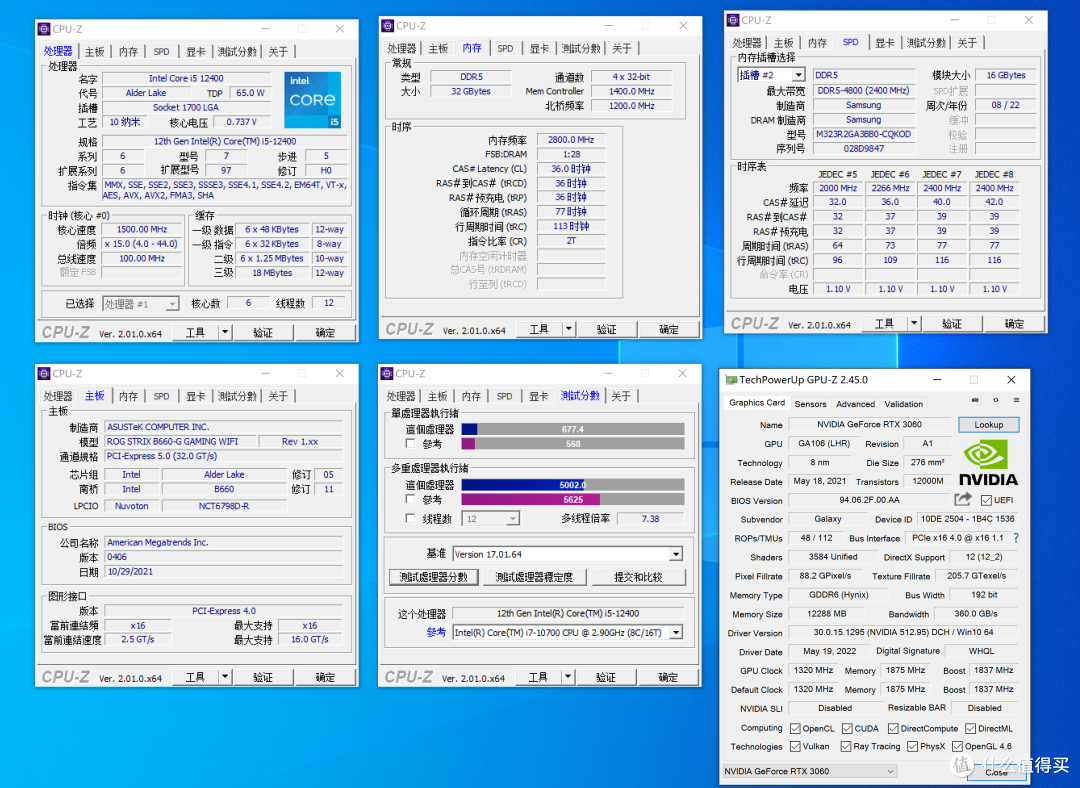The height and width of the screenshot is (788, 1080).
Task: Toggle the OpenCL checkbox
Action: pos(796,729)
